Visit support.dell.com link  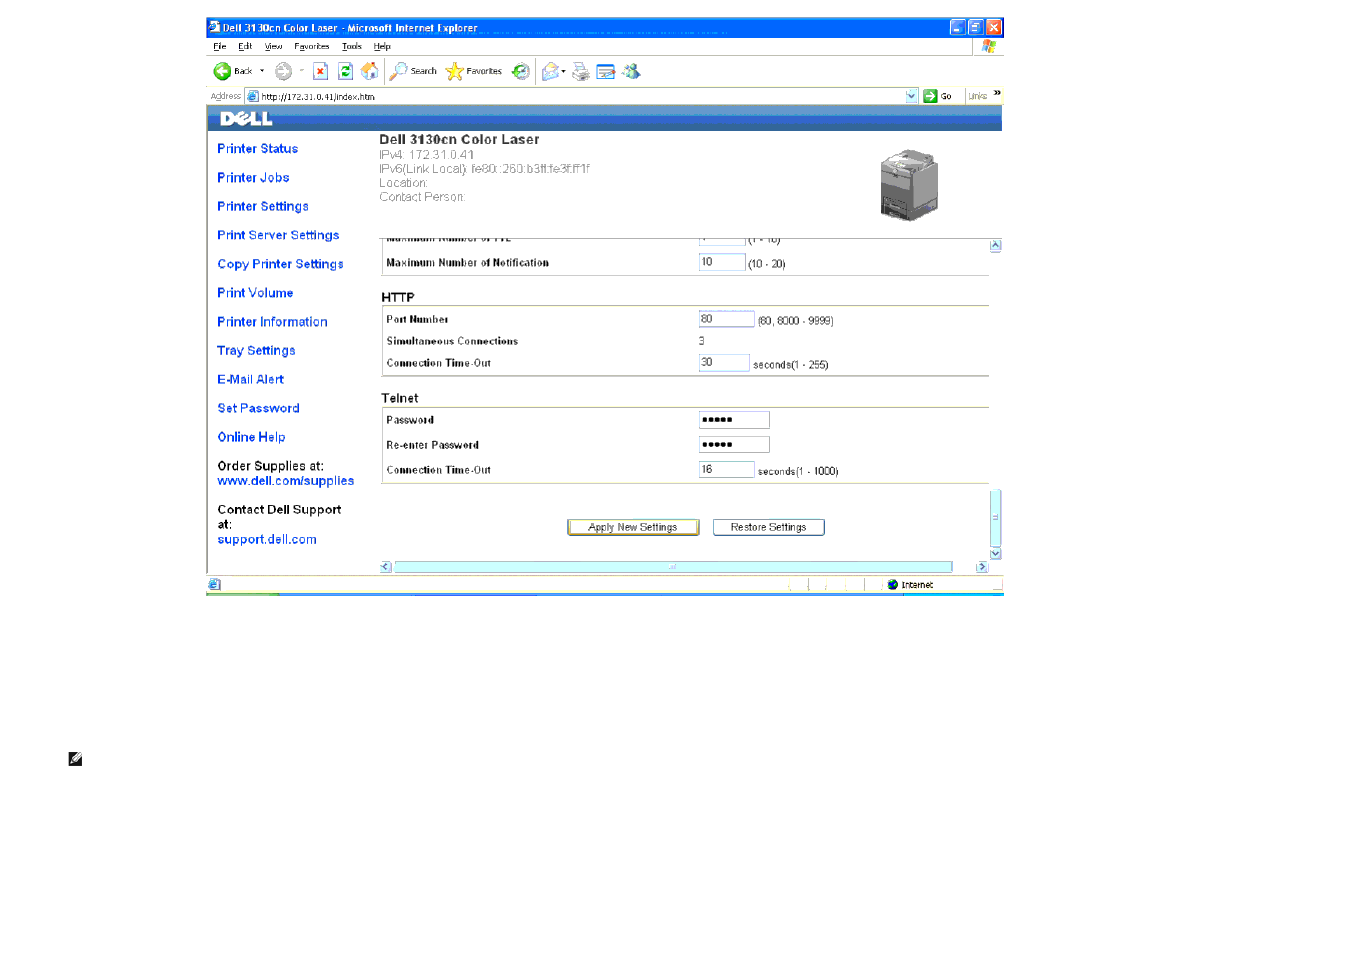(x=267, y=539)
